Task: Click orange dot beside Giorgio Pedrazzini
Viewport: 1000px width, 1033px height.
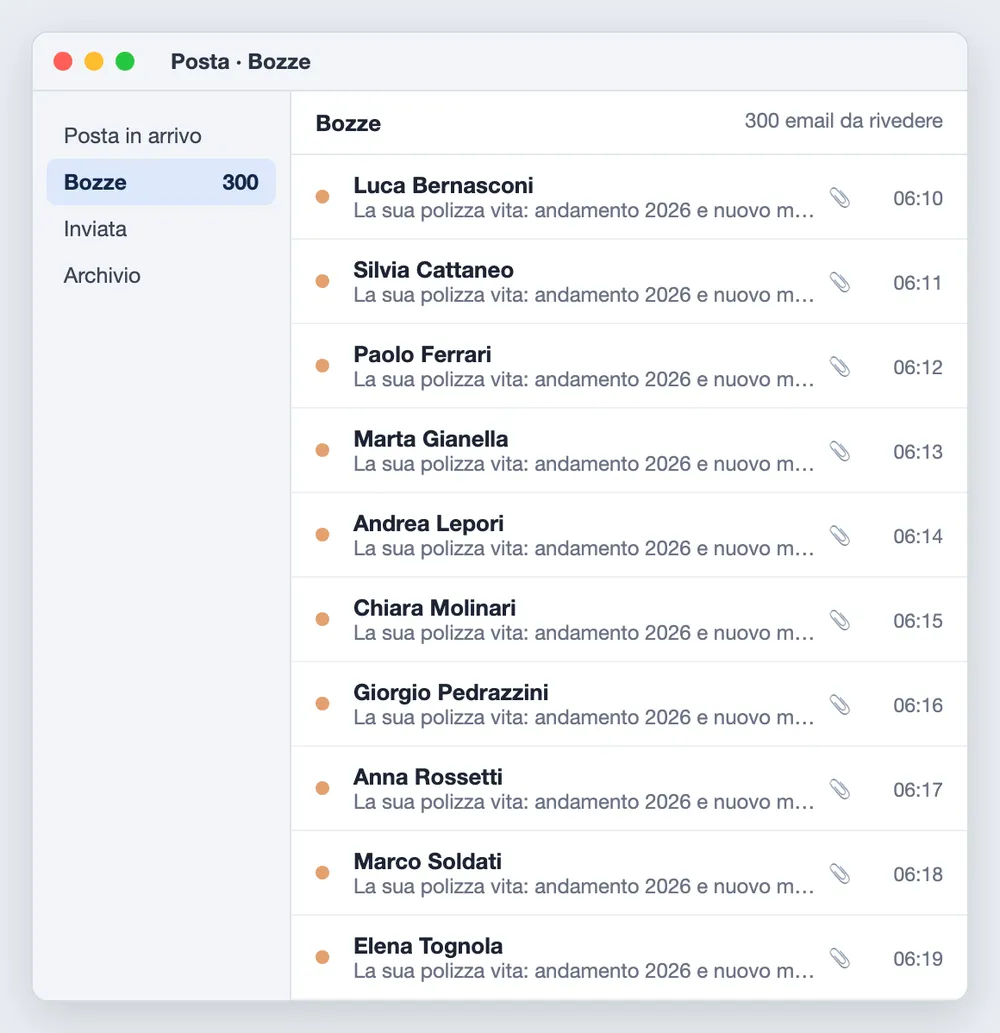Action: (x=322, y=703)
